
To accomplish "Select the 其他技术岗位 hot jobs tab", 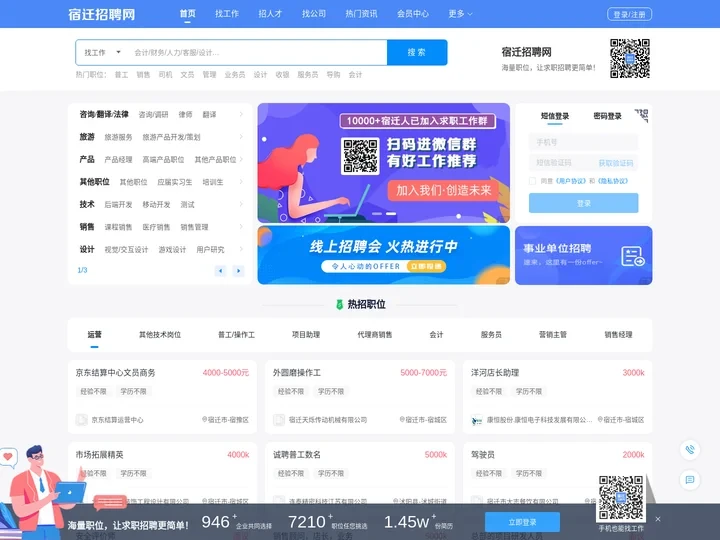I will click(x=160, y=335).
